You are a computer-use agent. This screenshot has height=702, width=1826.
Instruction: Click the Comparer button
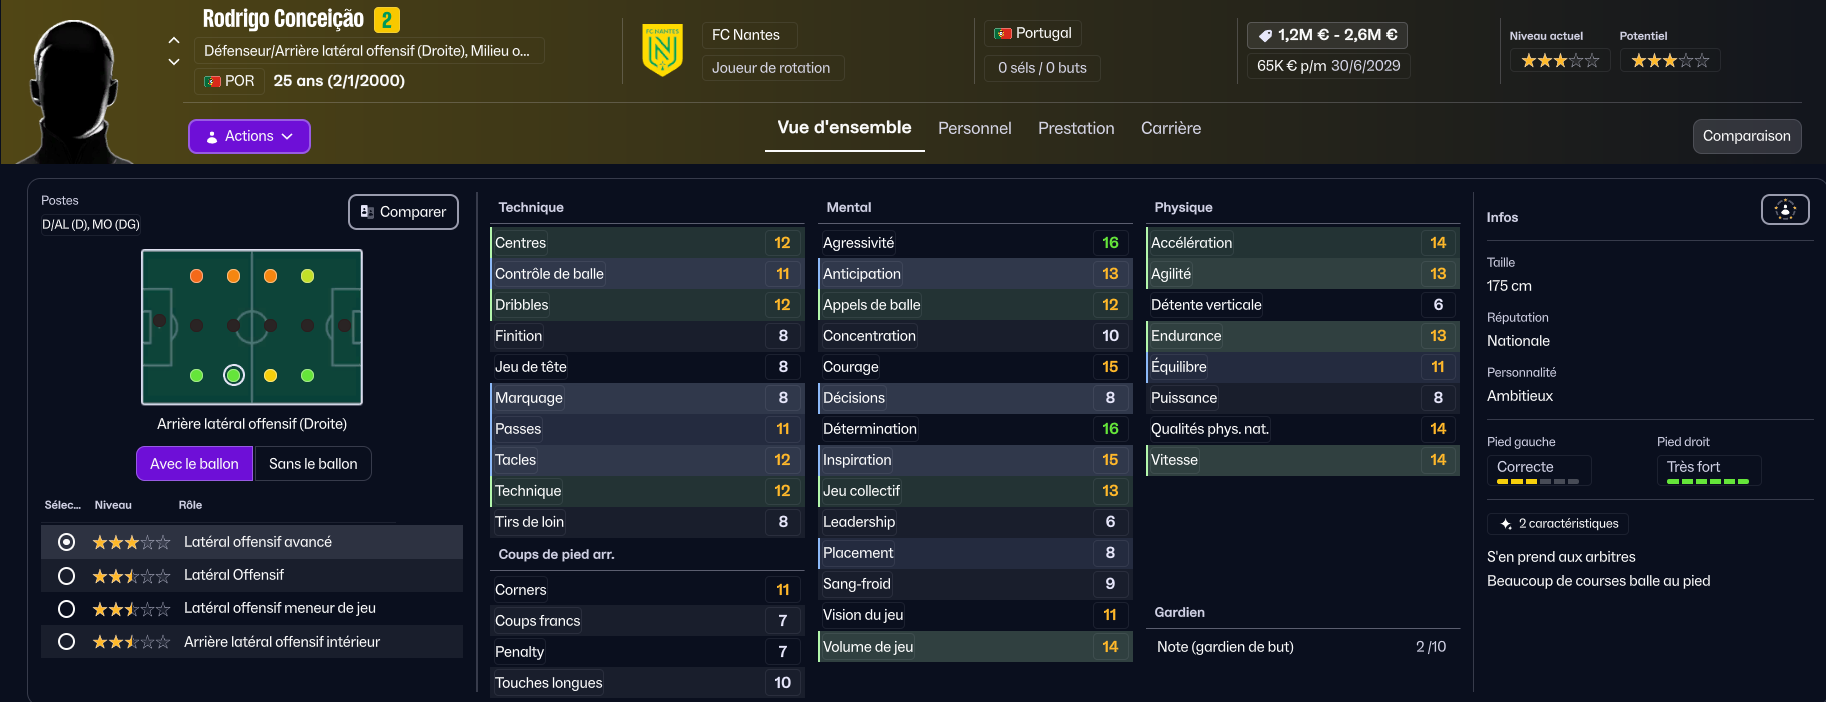pyautogui.click(x=403, y=212)
